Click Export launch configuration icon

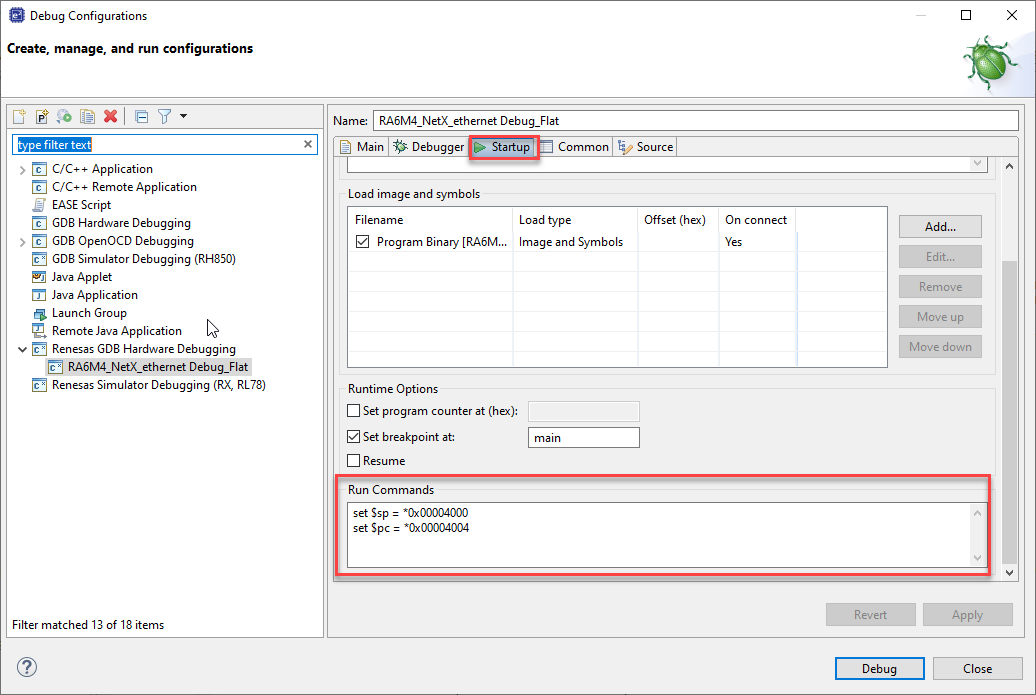click(x=64, y=117)
